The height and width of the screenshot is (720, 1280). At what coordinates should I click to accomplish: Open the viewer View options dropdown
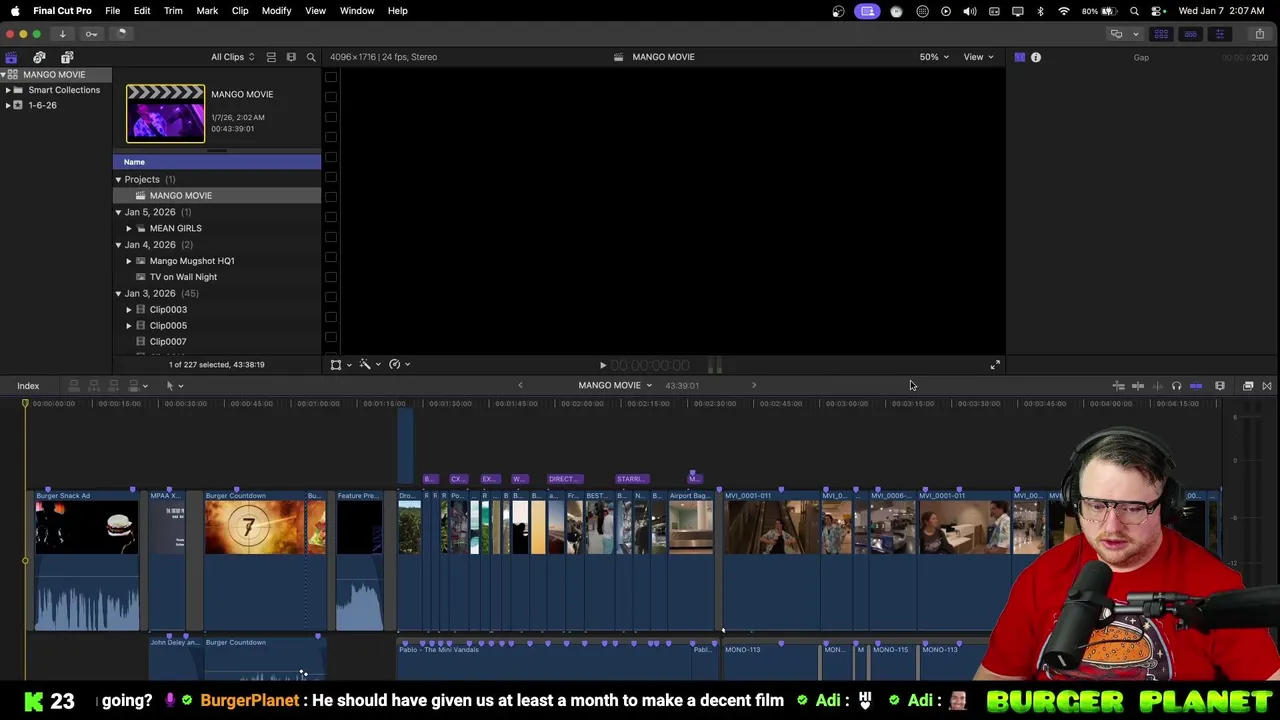[x=978, y=57]
